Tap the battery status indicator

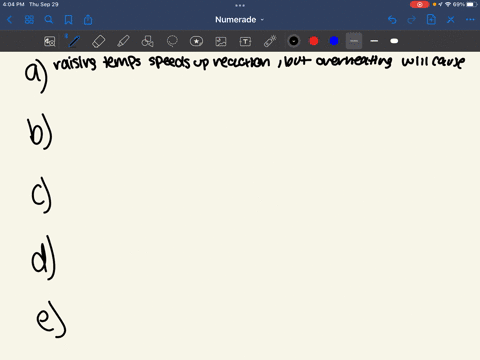(x=472, y=4)
